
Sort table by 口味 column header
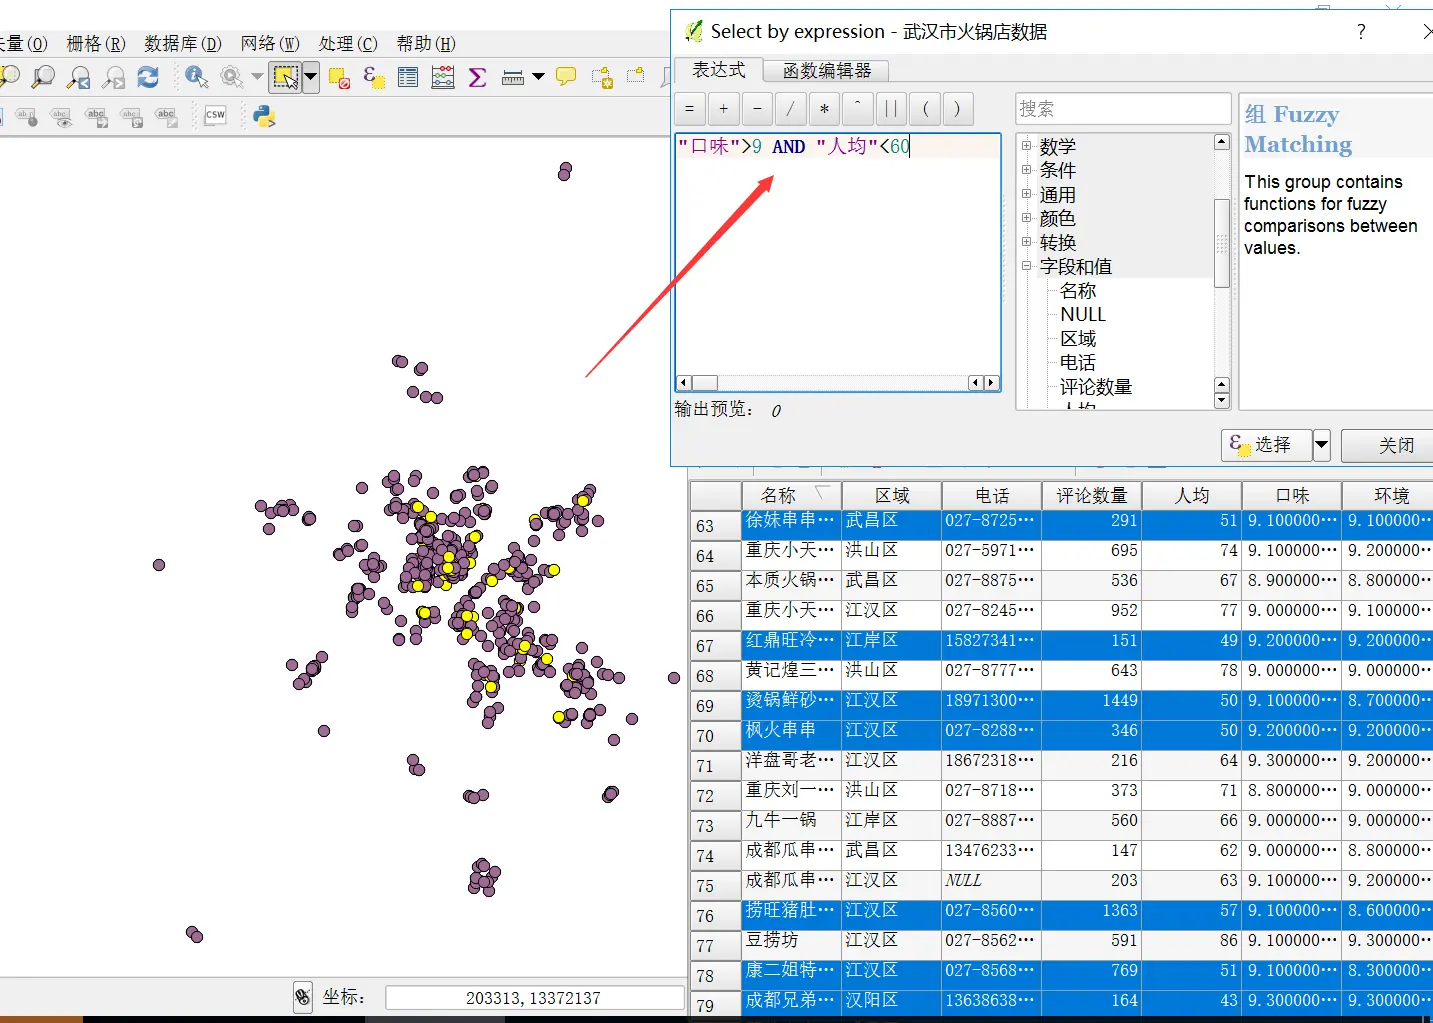click(x=1292, y=495)
